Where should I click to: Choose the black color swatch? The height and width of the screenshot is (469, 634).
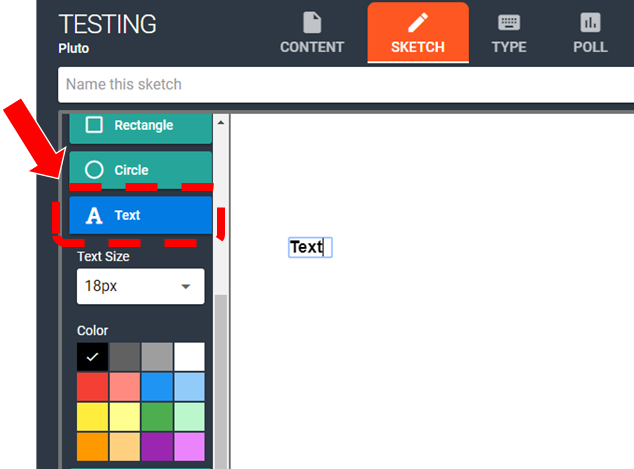pyautogui.click(x=93, y=357)
